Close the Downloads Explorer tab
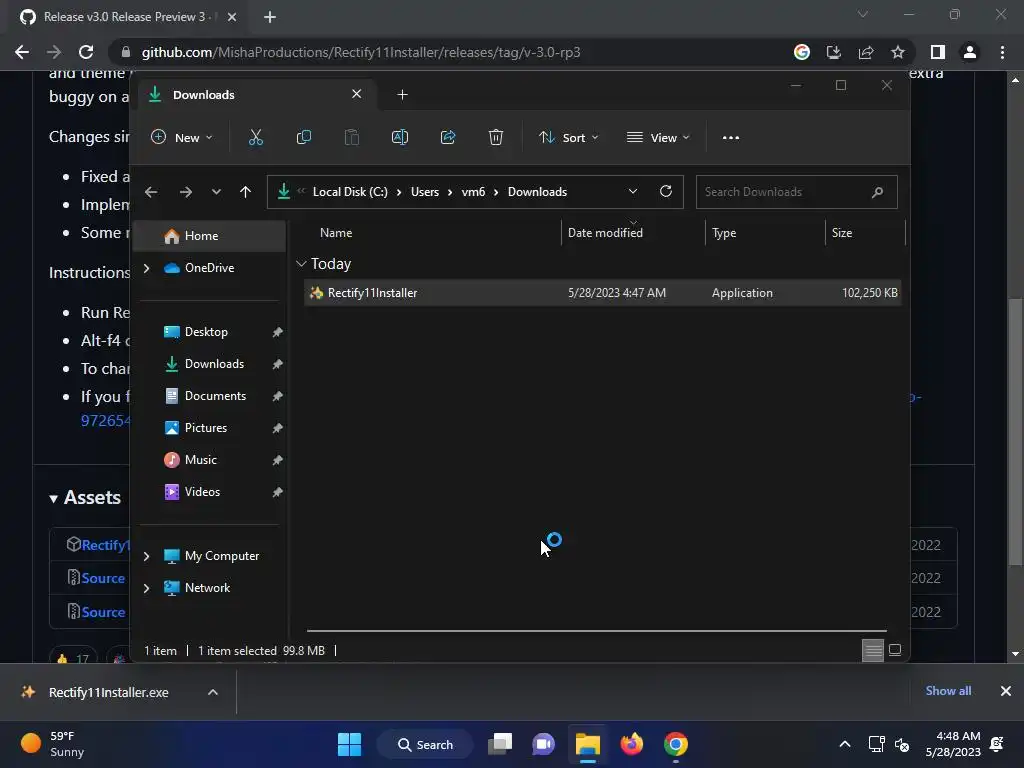This screenshot has width=1024, height=768. click(357, 94)
